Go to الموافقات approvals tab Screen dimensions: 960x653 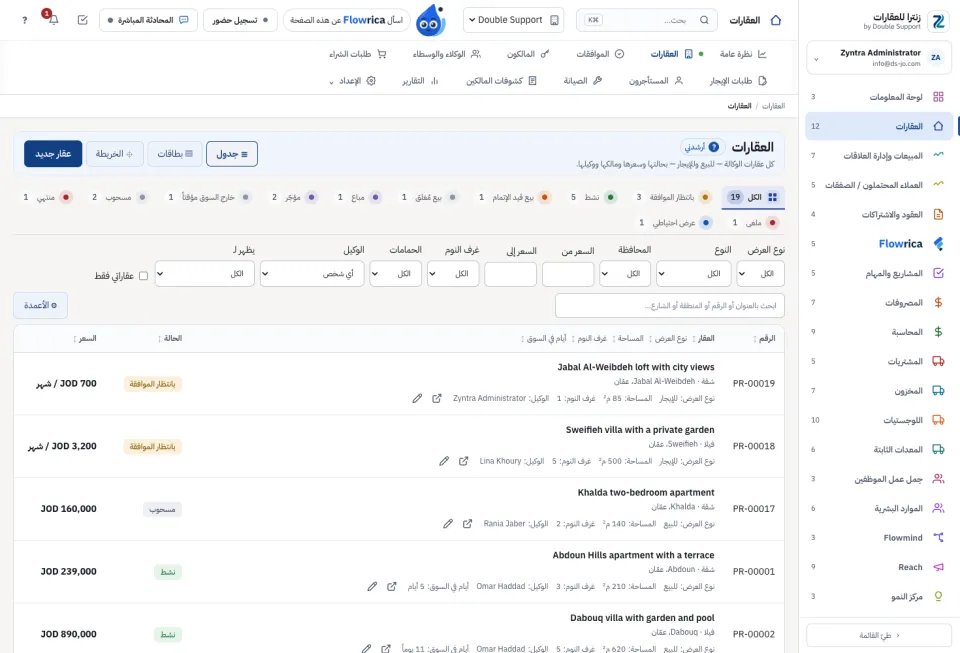click(600, 54)
